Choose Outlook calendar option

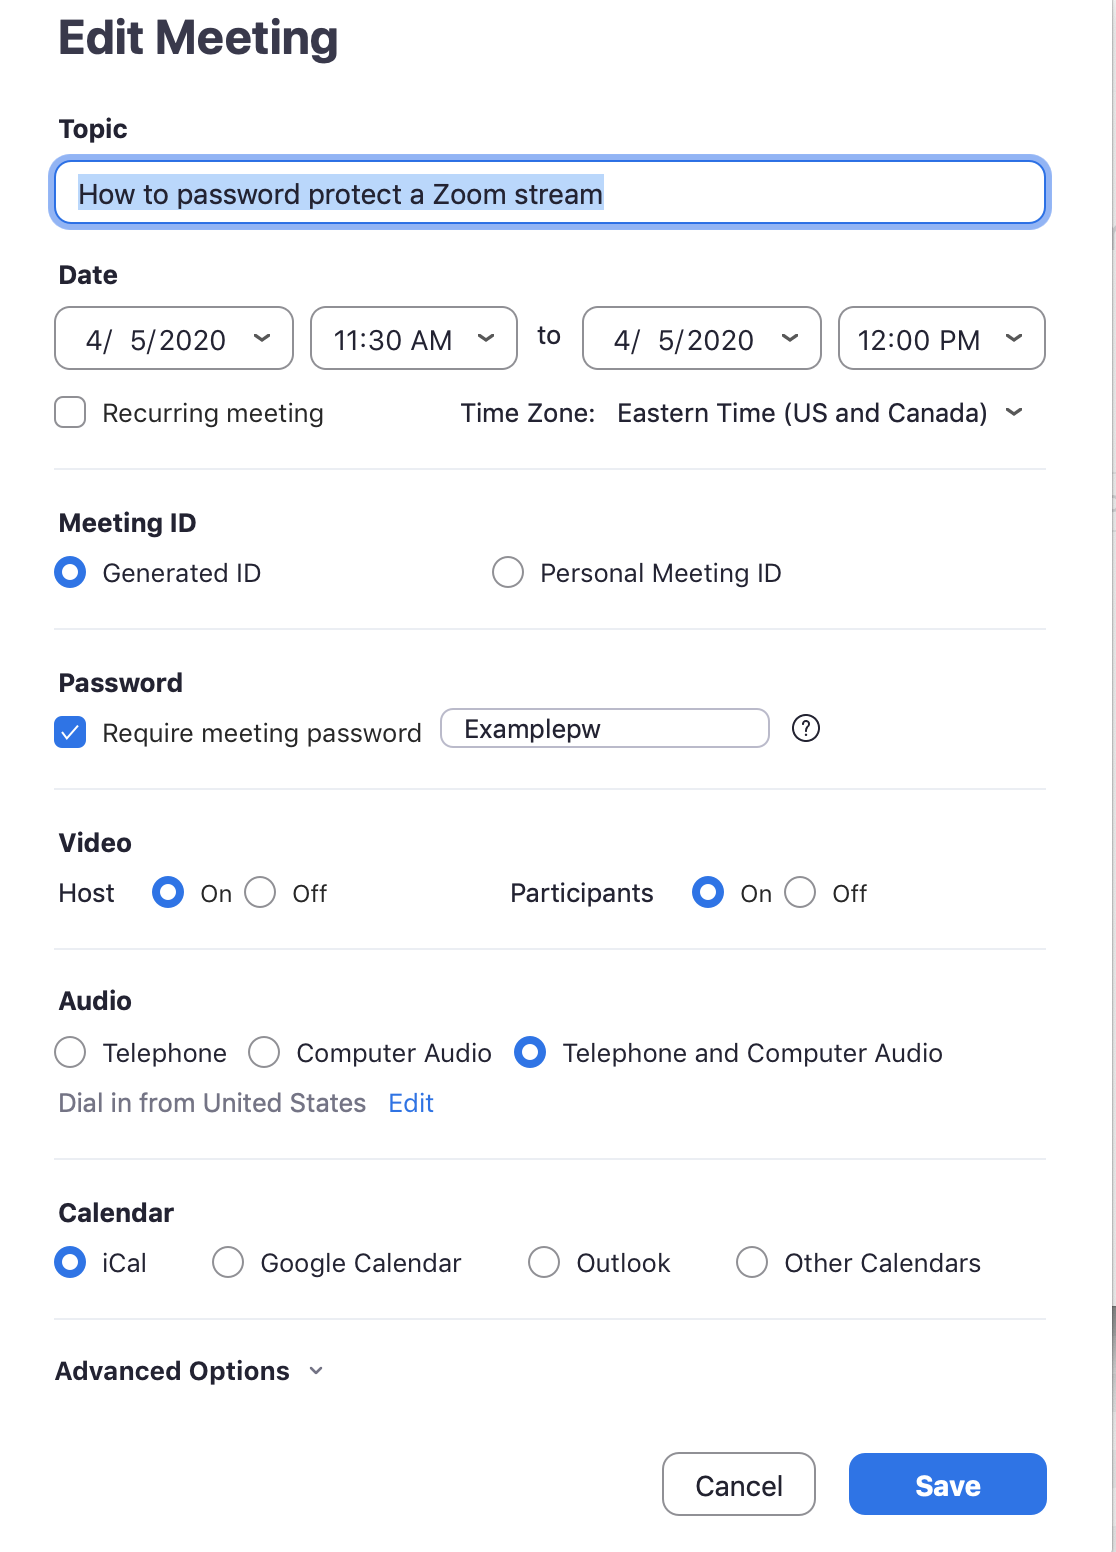[x=544, y=1262]
